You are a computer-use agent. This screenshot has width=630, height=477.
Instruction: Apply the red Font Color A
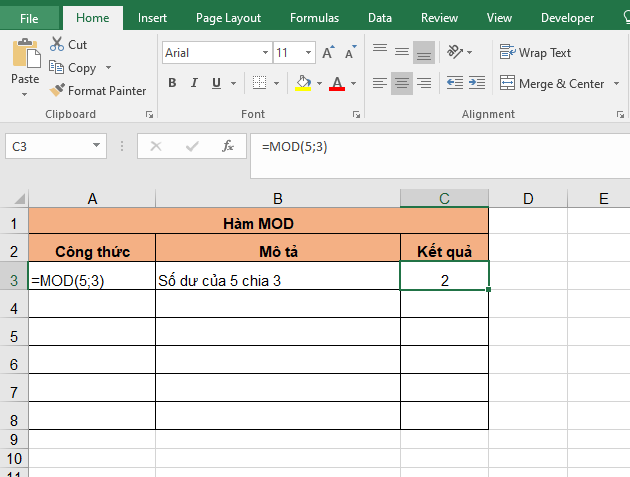337,83
